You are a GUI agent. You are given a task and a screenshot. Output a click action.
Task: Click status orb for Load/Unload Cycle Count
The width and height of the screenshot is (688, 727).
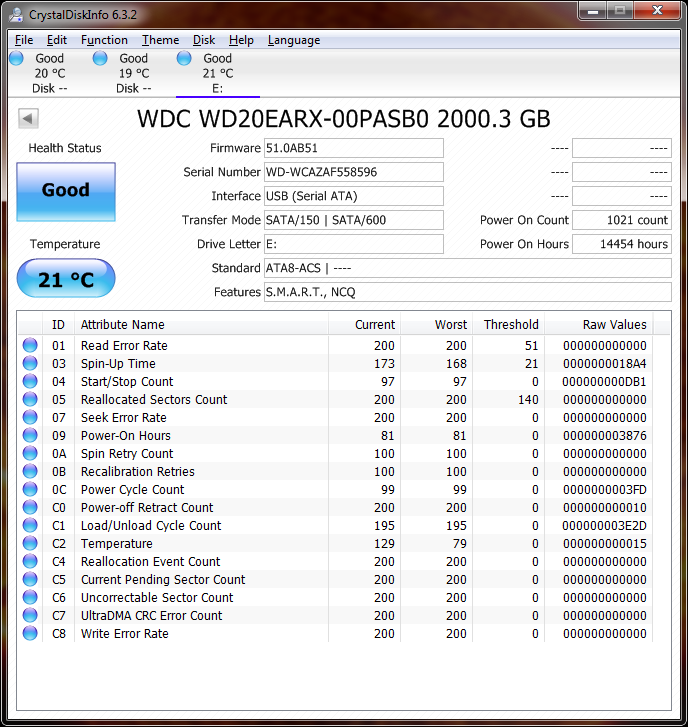point(30,526)
